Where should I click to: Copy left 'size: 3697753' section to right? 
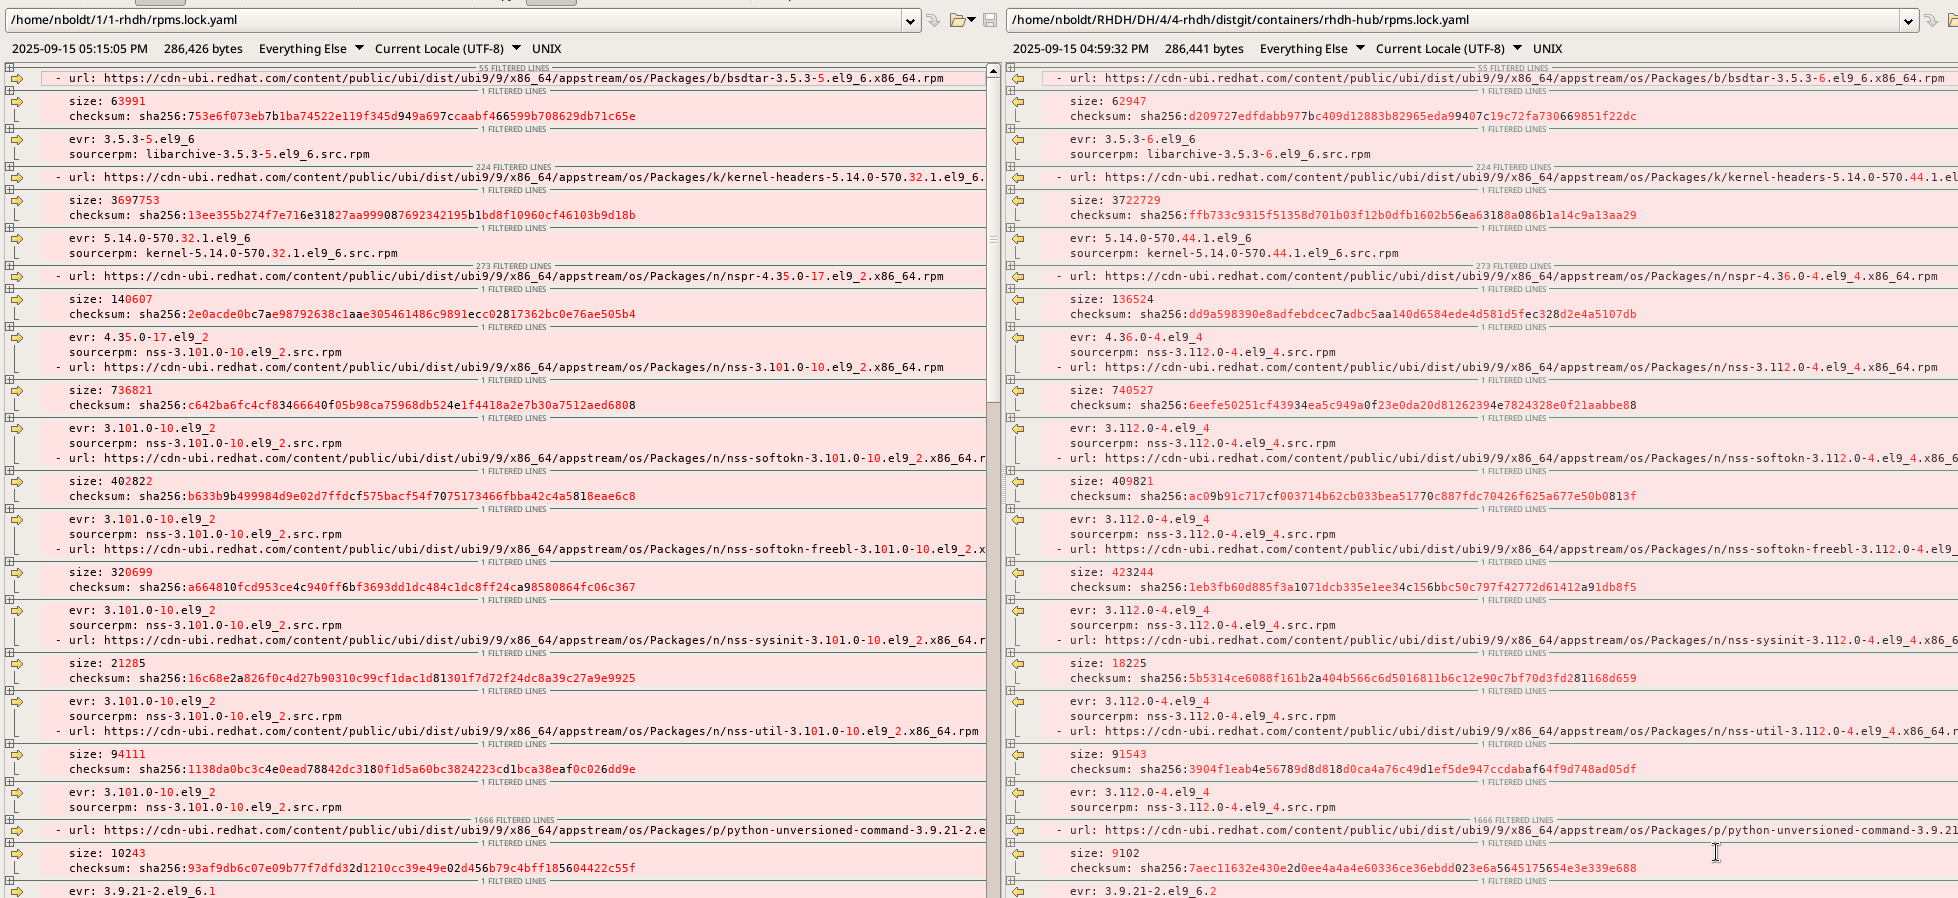click(x=17, y=200)
